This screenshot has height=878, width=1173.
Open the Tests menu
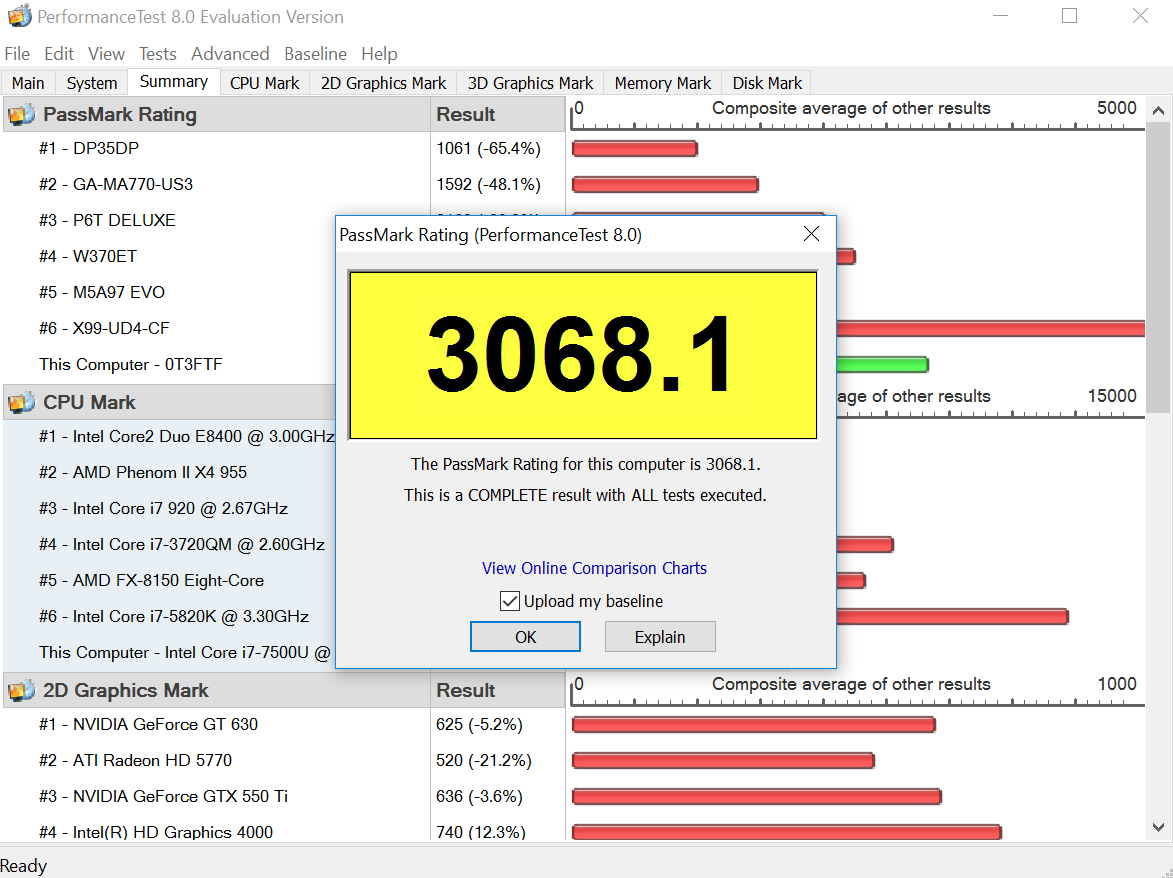[x=158, y=54]
